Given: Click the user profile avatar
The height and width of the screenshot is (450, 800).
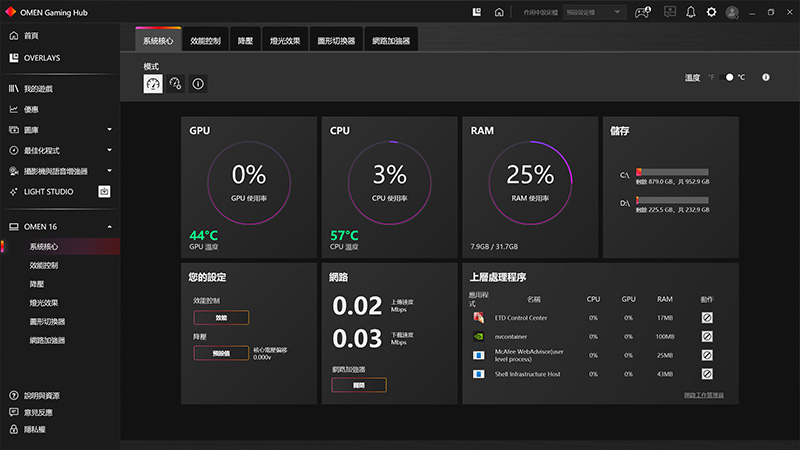Looking at the screenshot, I should tap(733, 12).
